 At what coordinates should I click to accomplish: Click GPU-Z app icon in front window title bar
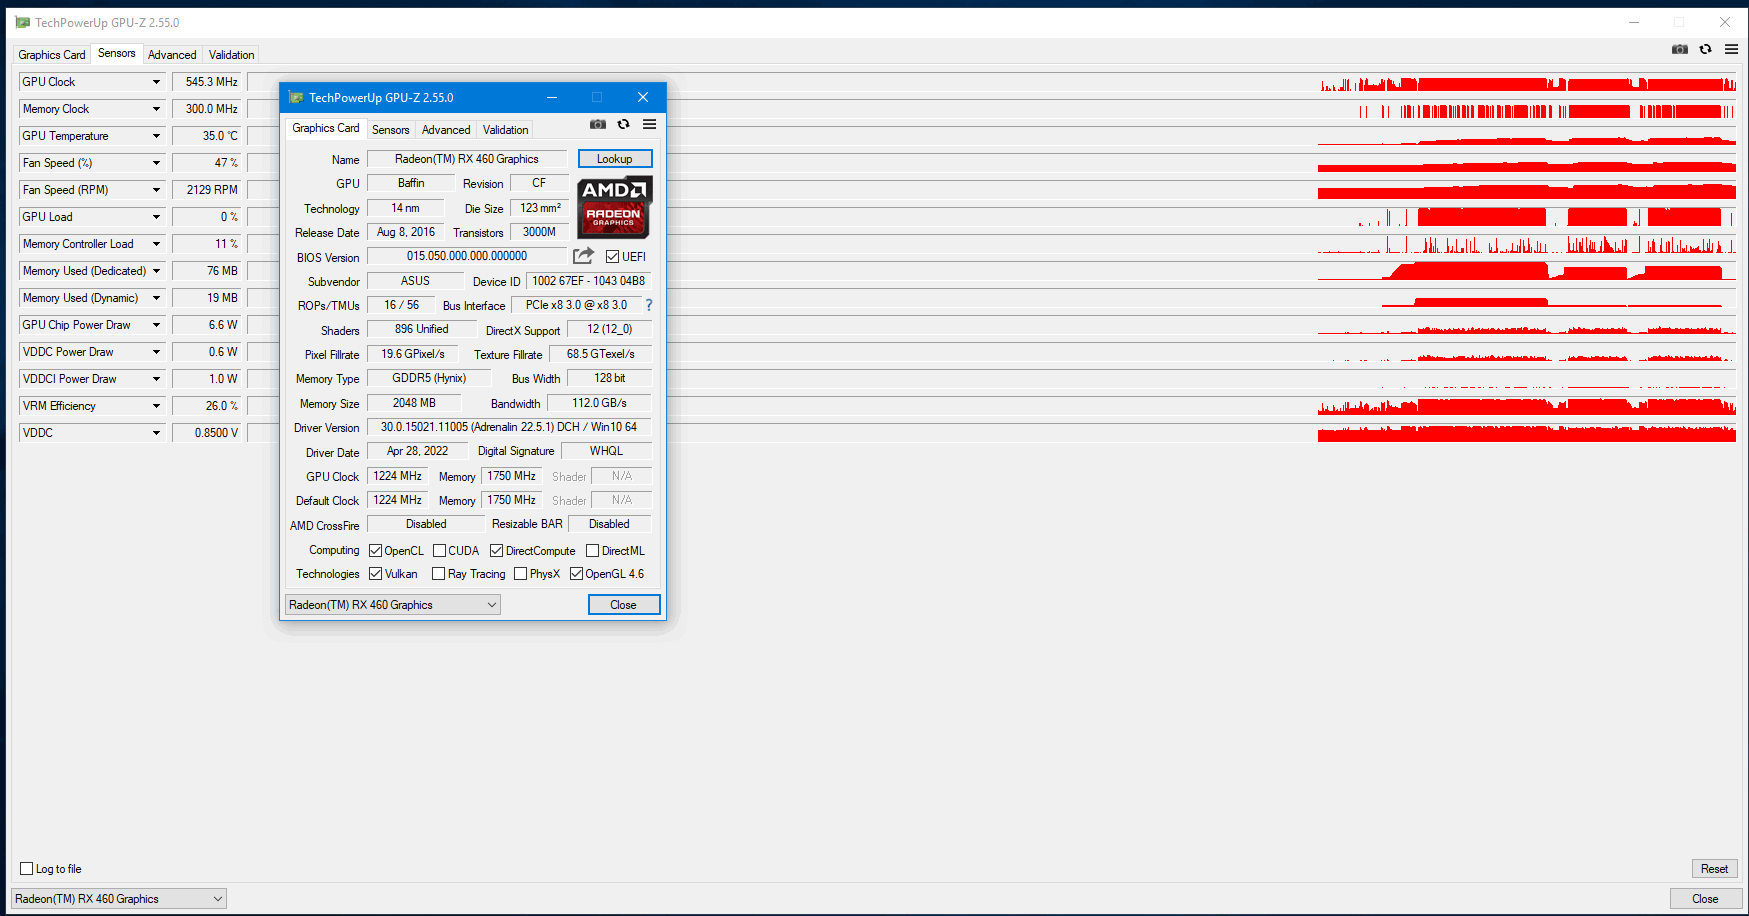coord(296,97)
